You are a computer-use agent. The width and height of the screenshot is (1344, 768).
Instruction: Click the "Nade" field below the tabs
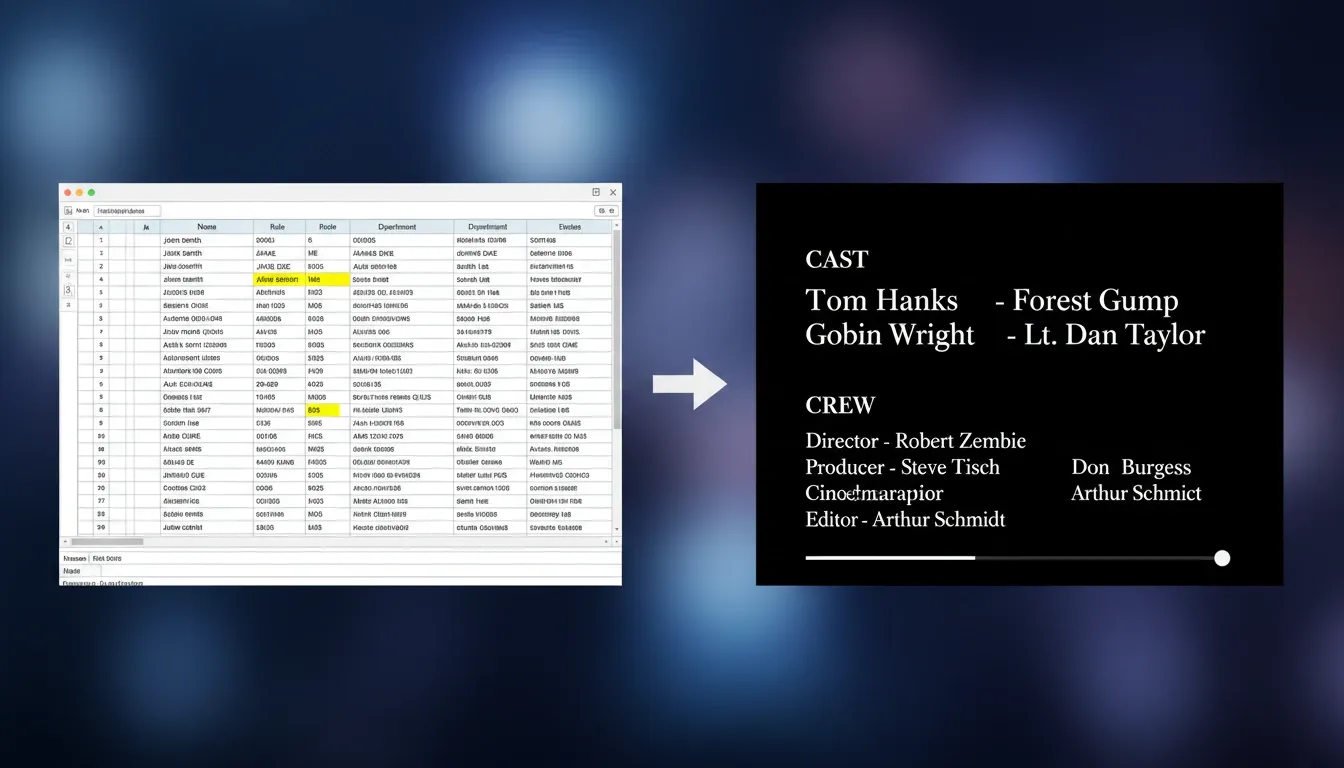point(81,571)
